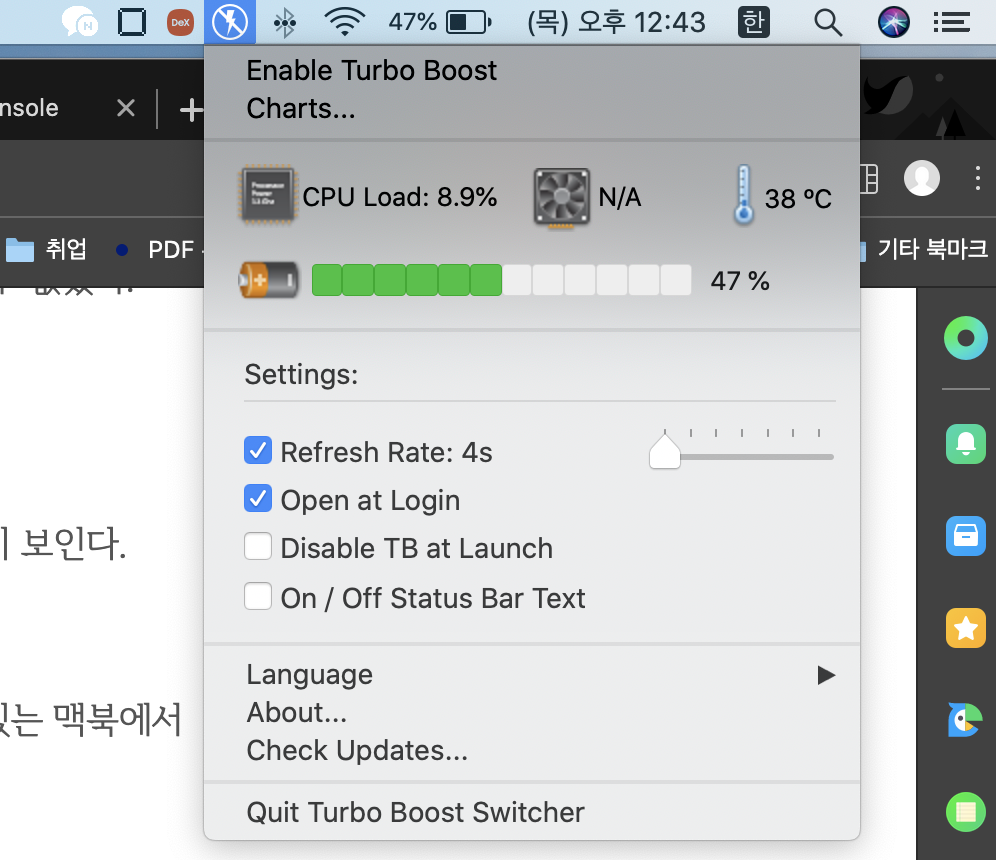The image size is (996, 860).
Task: Open the browser profile avatar
Action: 922,178
